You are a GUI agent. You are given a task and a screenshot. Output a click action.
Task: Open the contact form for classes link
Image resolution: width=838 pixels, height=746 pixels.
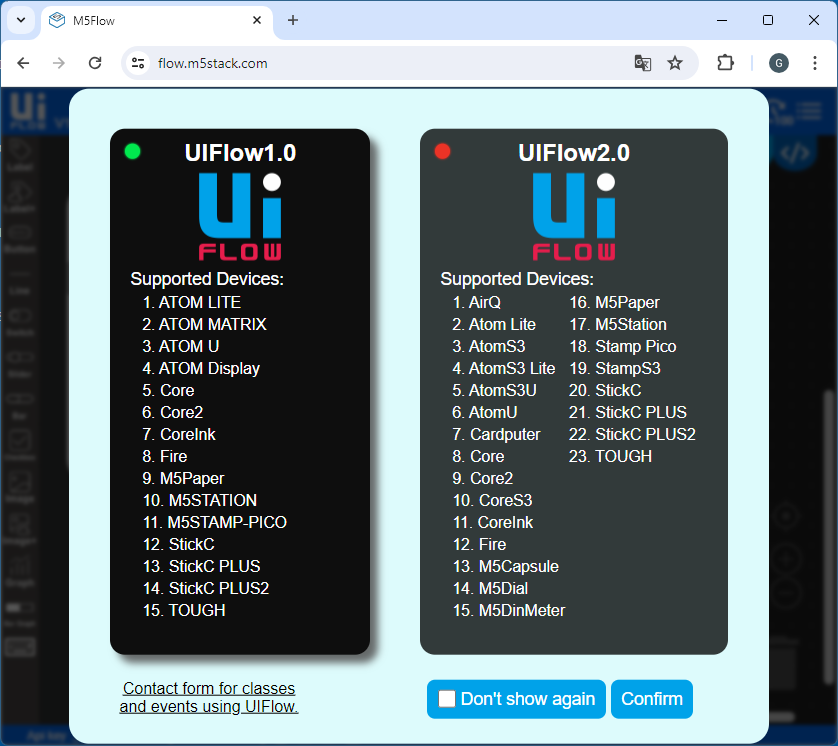pyautogui.click(x=208, y=697)
